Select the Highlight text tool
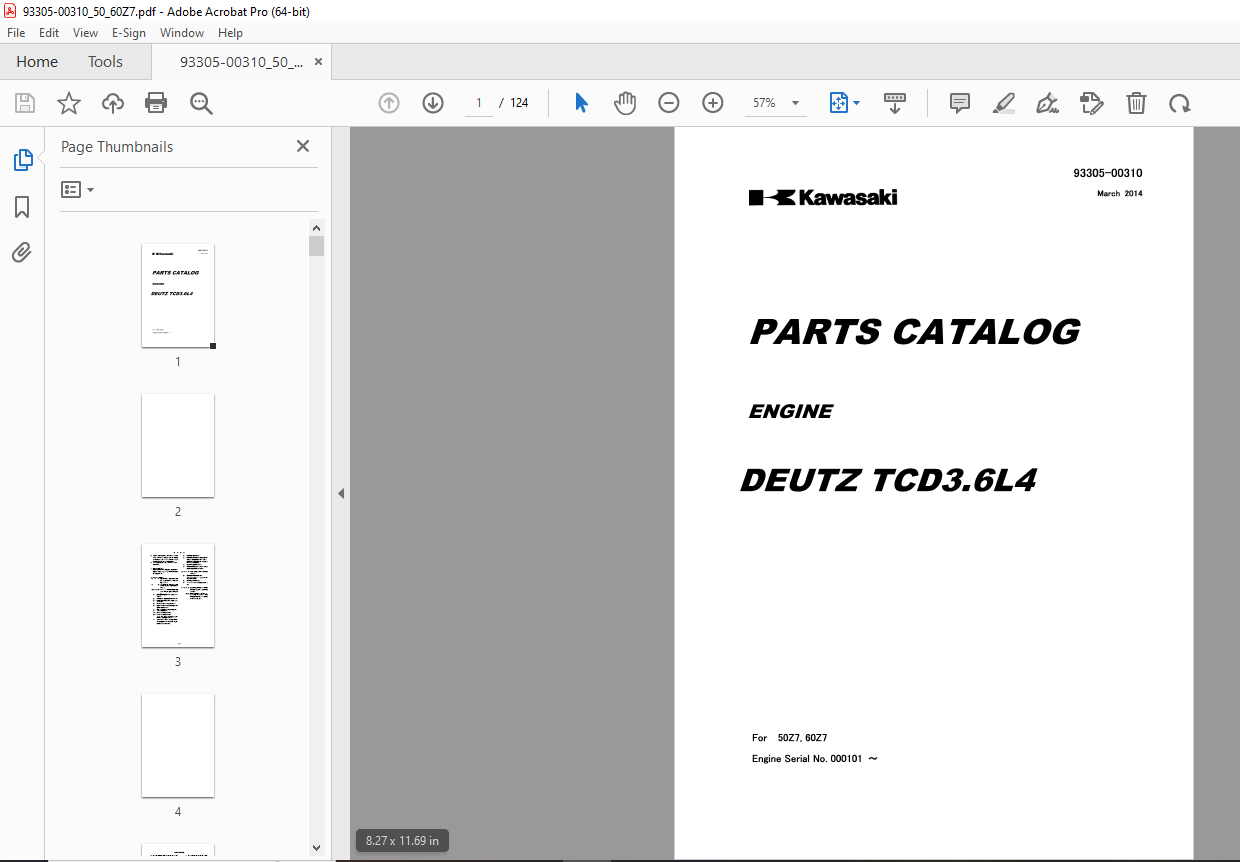The width and height of the screenshot is (1240, 862). coord(1004,103)
